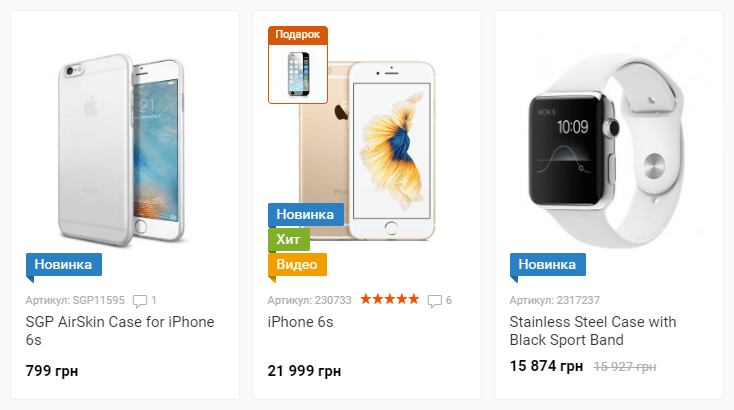734x410 pixels.
Task: Click the green Хит badge
Action: (x=289, y=239)
